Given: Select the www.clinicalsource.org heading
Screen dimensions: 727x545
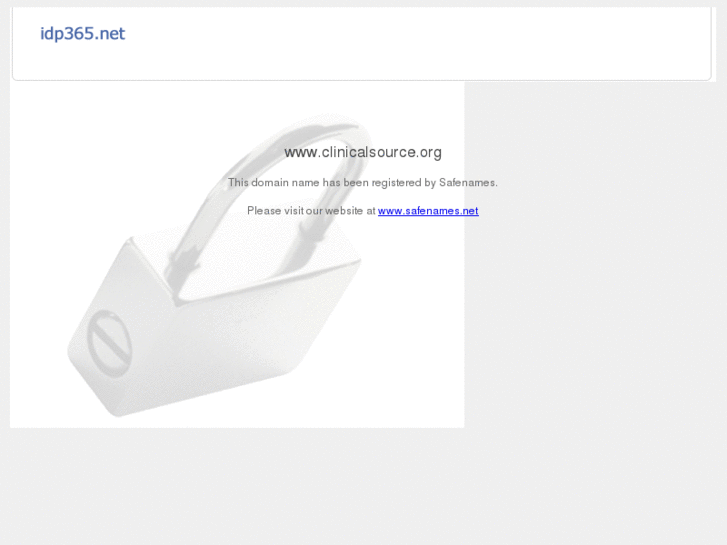Looking at the screenshot, I should (x=363, y=152).
